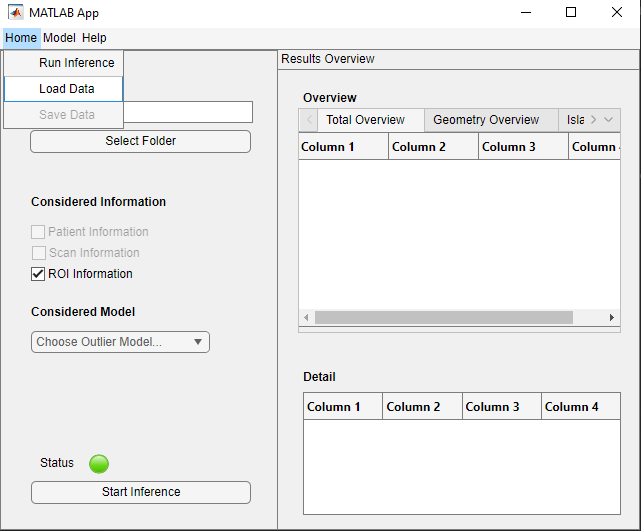Viewport: 641px width, 531px height.
Task: Select Load Data menu entry
Action: click(x=66, y=89)
